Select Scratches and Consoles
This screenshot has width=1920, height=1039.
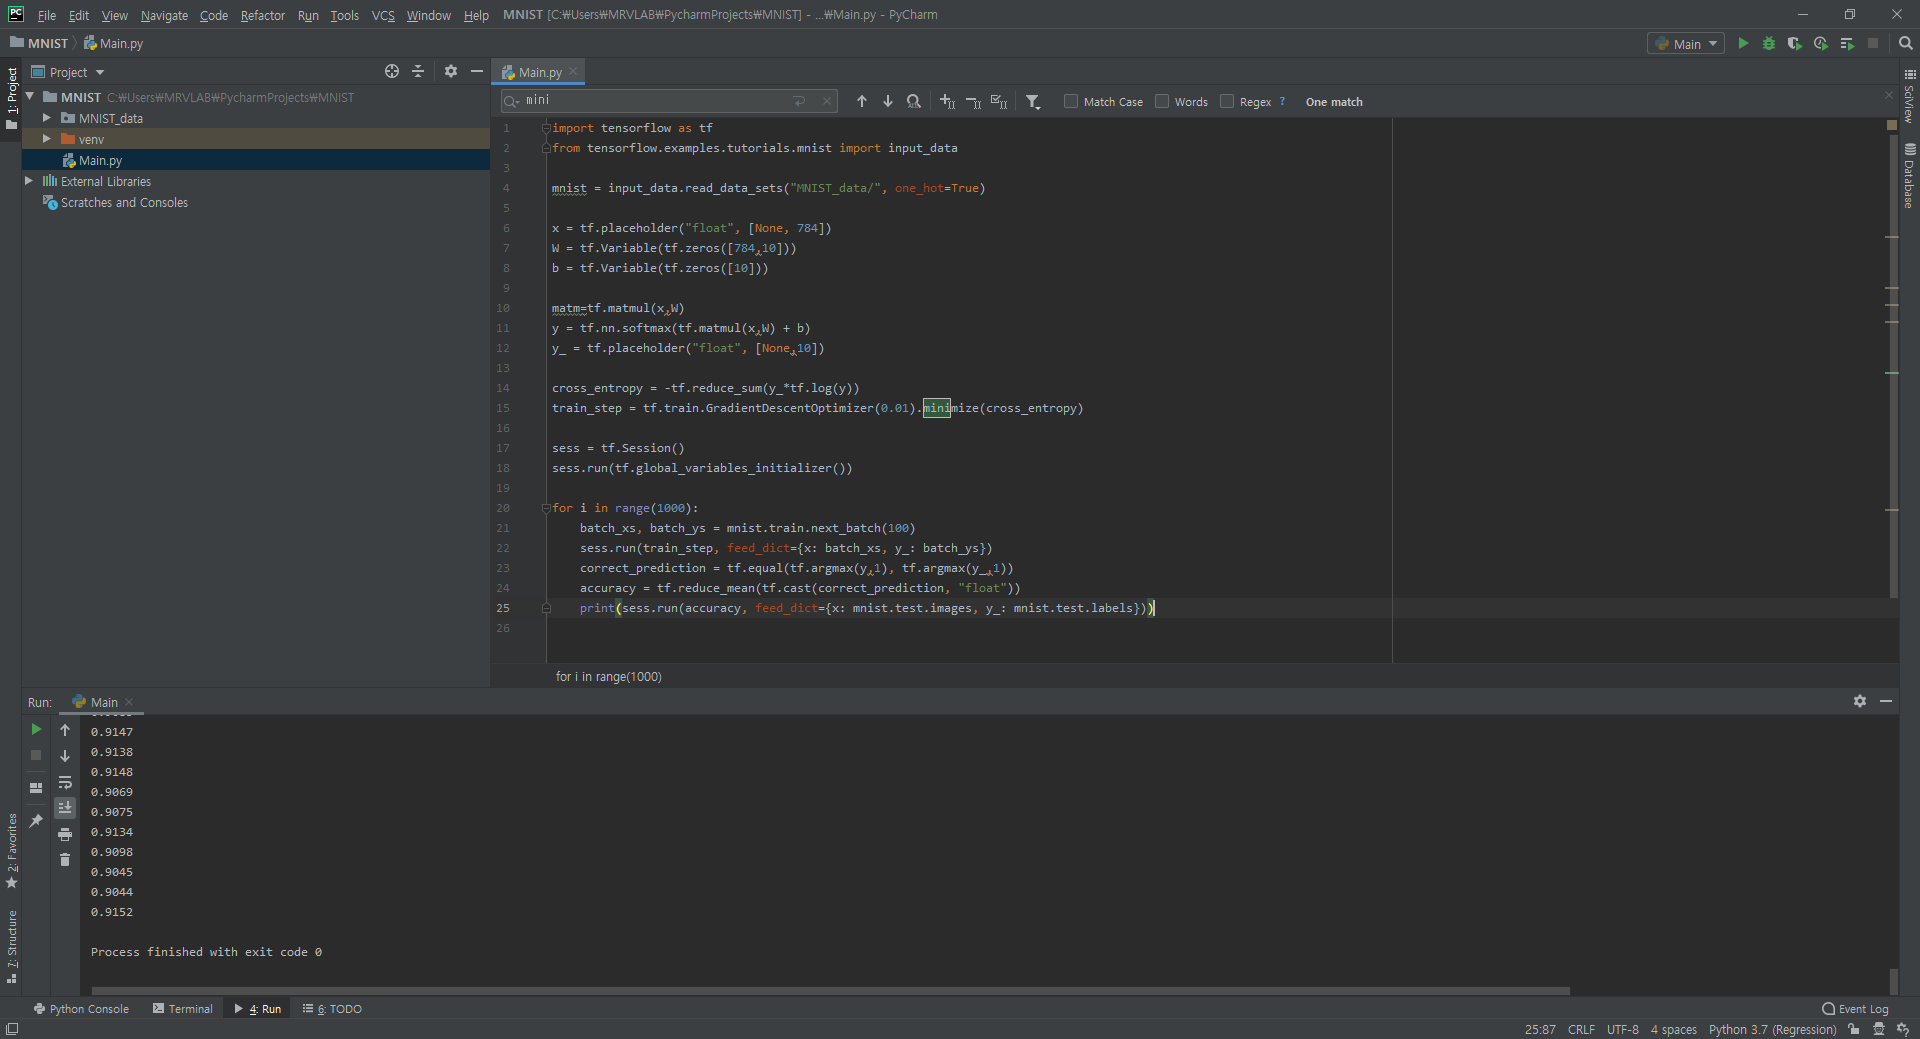tap(124, 202)
